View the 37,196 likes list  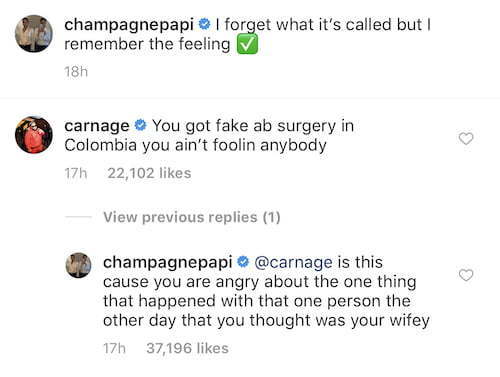[187, 349]
